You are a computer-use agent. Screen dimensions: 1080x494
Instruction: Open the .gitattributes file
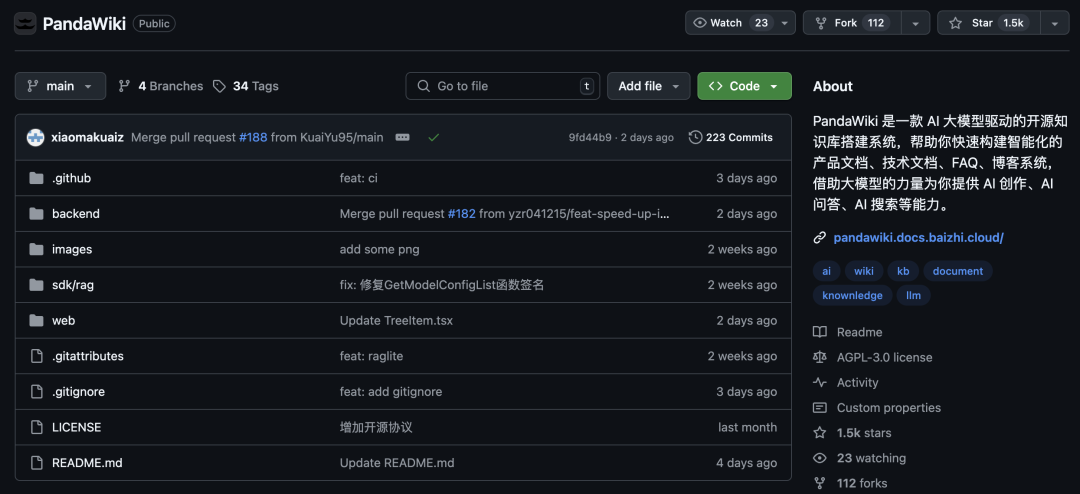(88, 356)
